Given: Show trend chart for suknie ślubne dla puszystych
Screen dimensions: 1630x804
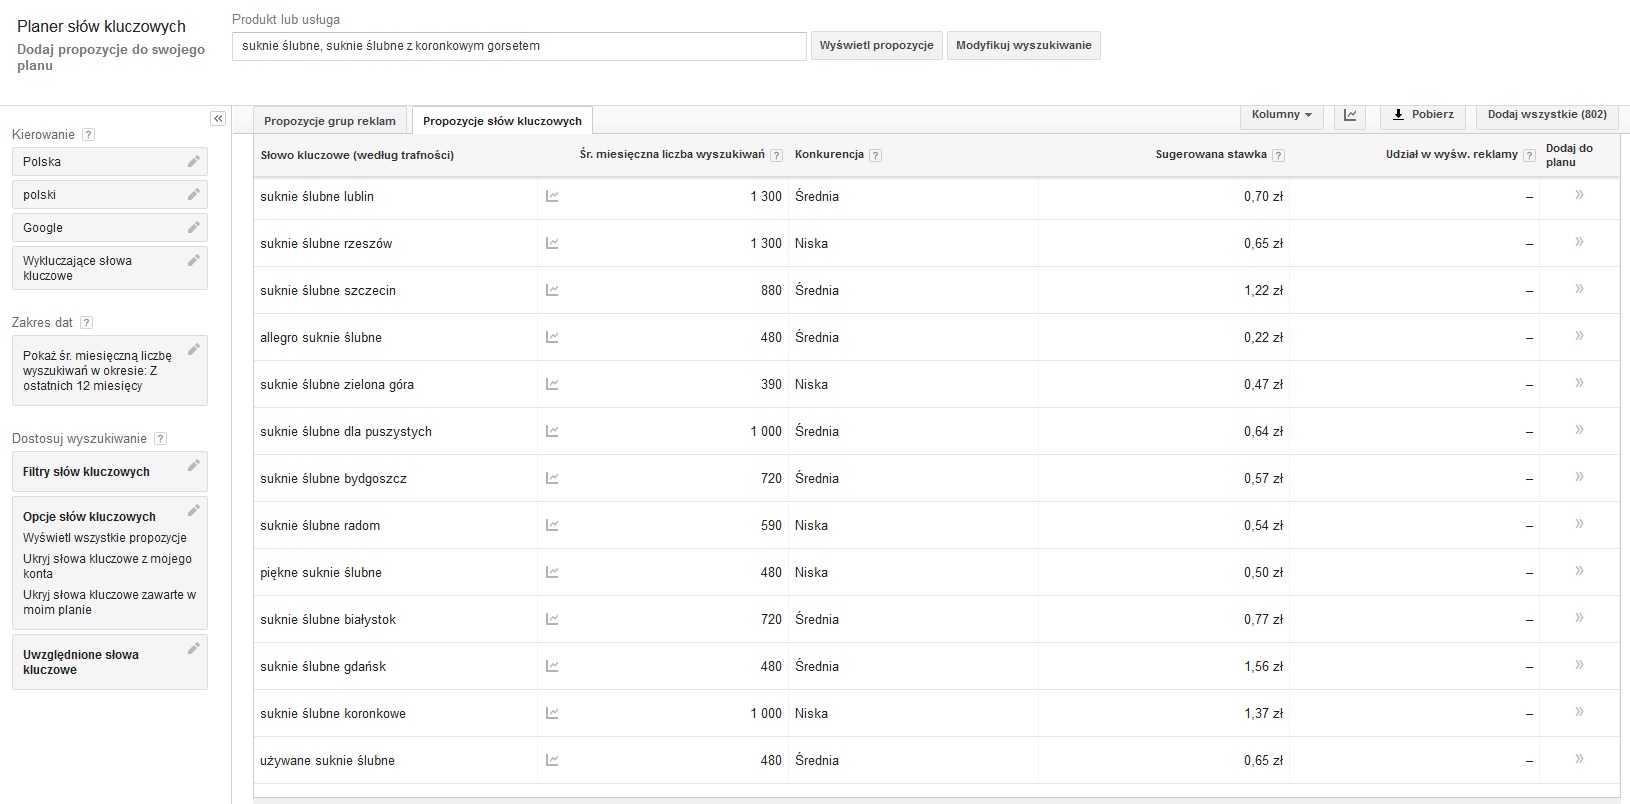Looking at the screenshot, I should point(552,431).
